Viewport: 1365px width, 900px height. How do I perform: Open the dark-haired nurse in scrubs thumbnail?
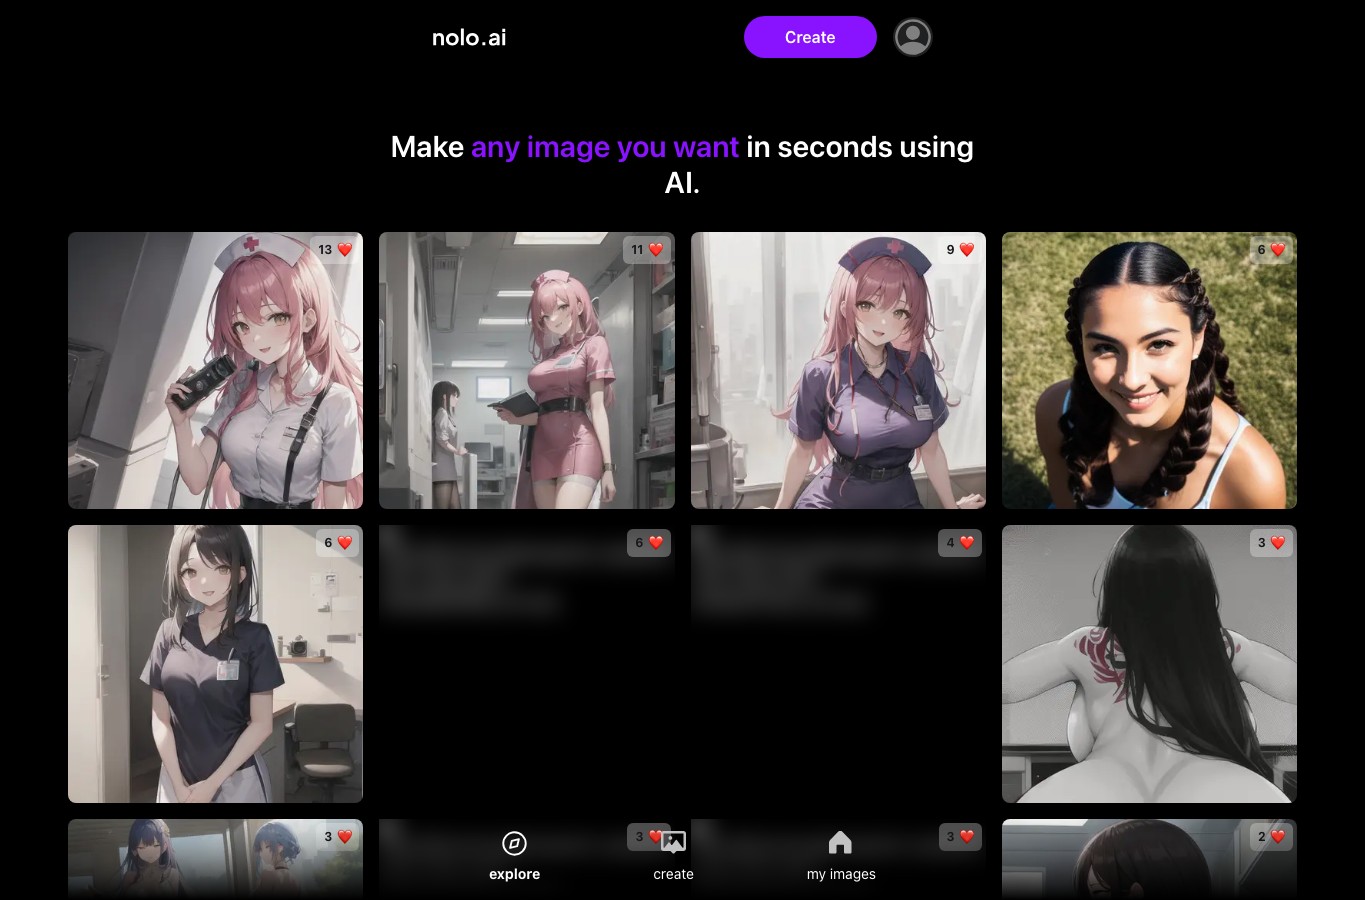coord(215,664)
